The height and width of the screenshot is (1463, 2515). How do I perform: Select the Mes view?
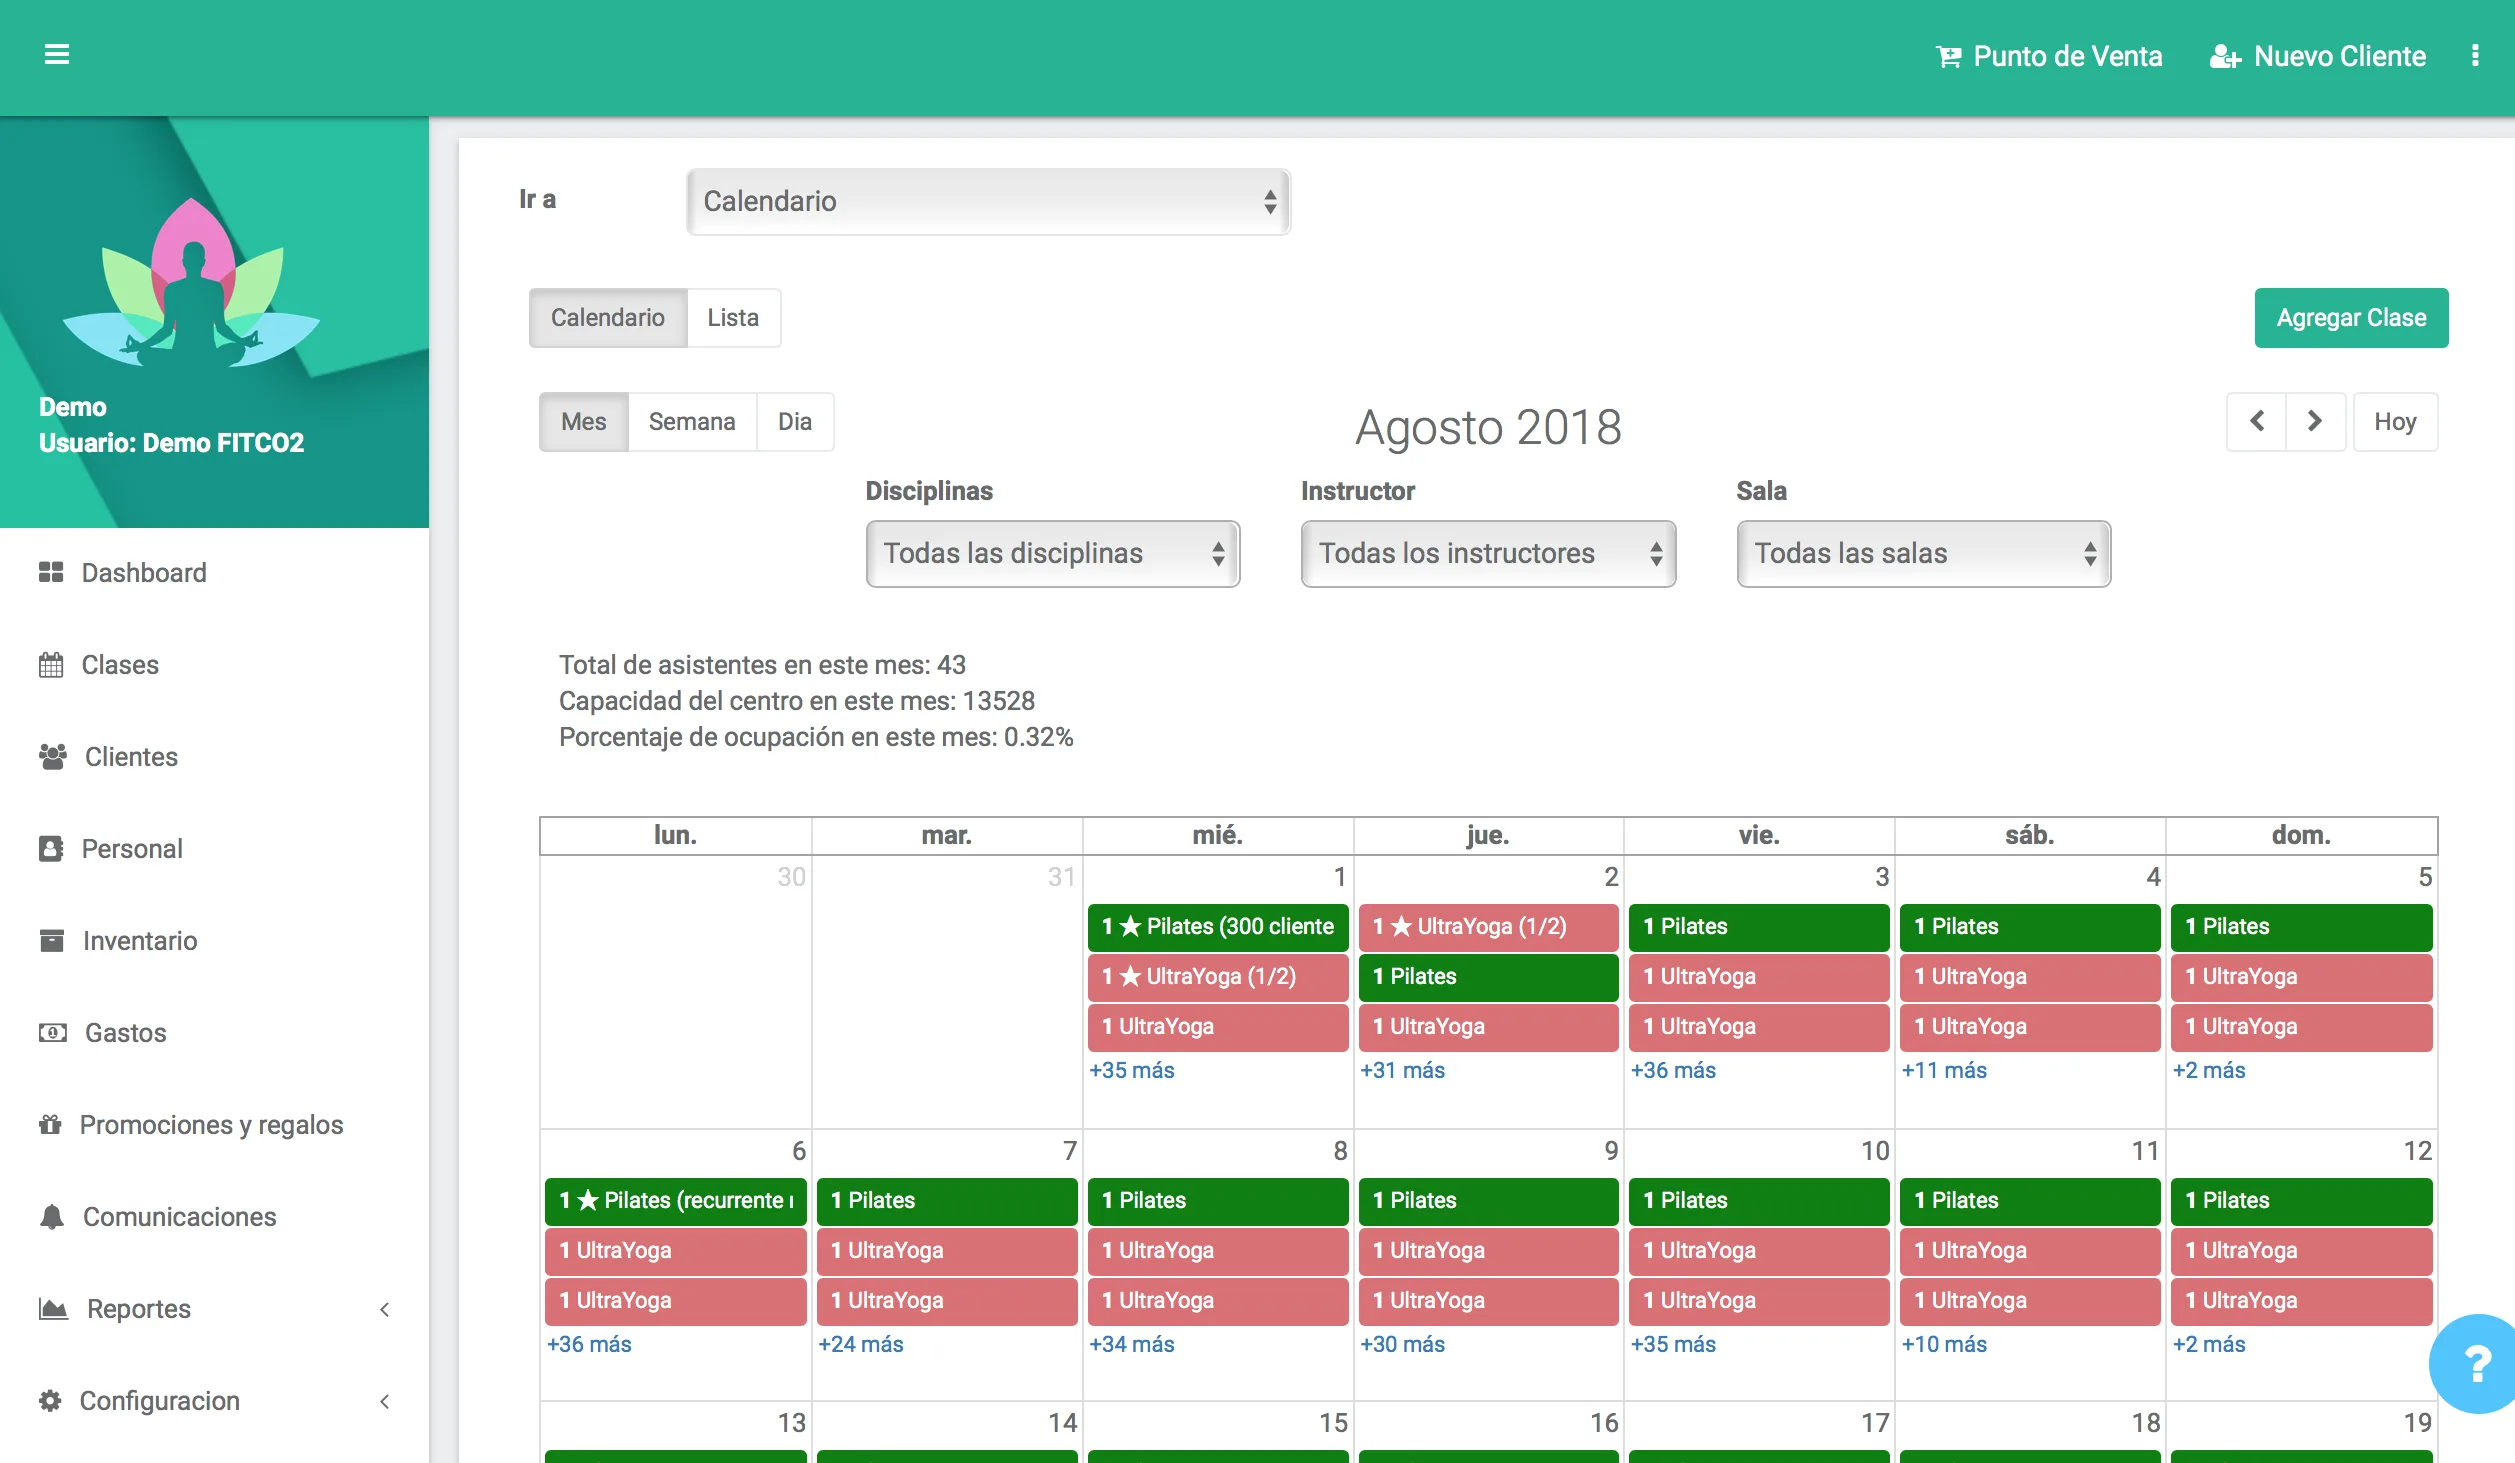(x=584, y=422)
